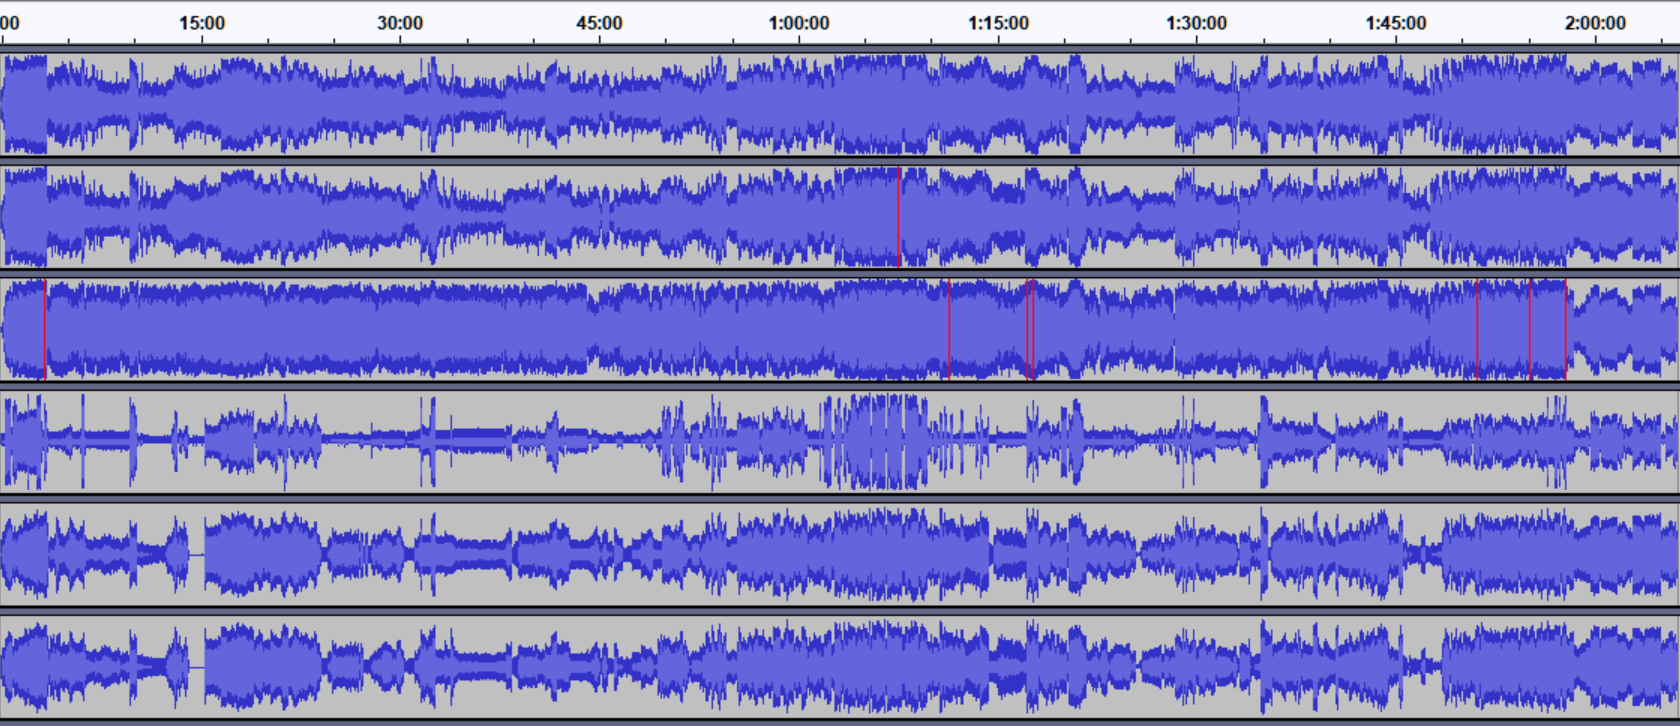Click the red clipping line in the second track
Image resolution: width=1680 pixels, height=726 pixels.
(x=899, y=217)
